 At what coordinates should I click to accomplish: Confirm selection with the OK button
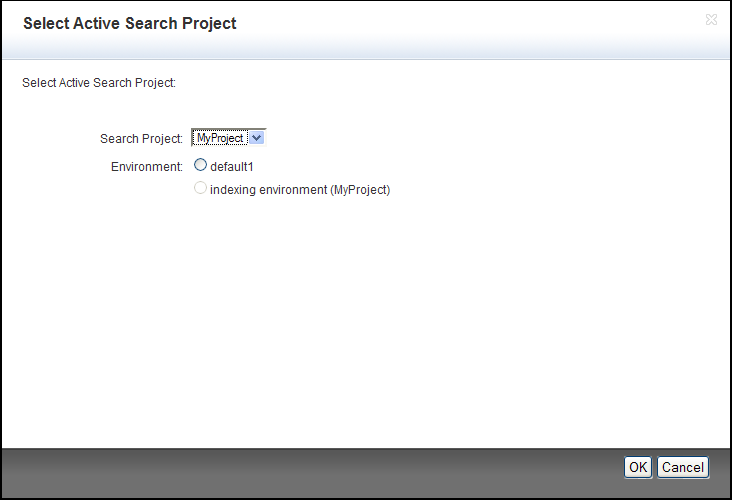coord(638,467)
